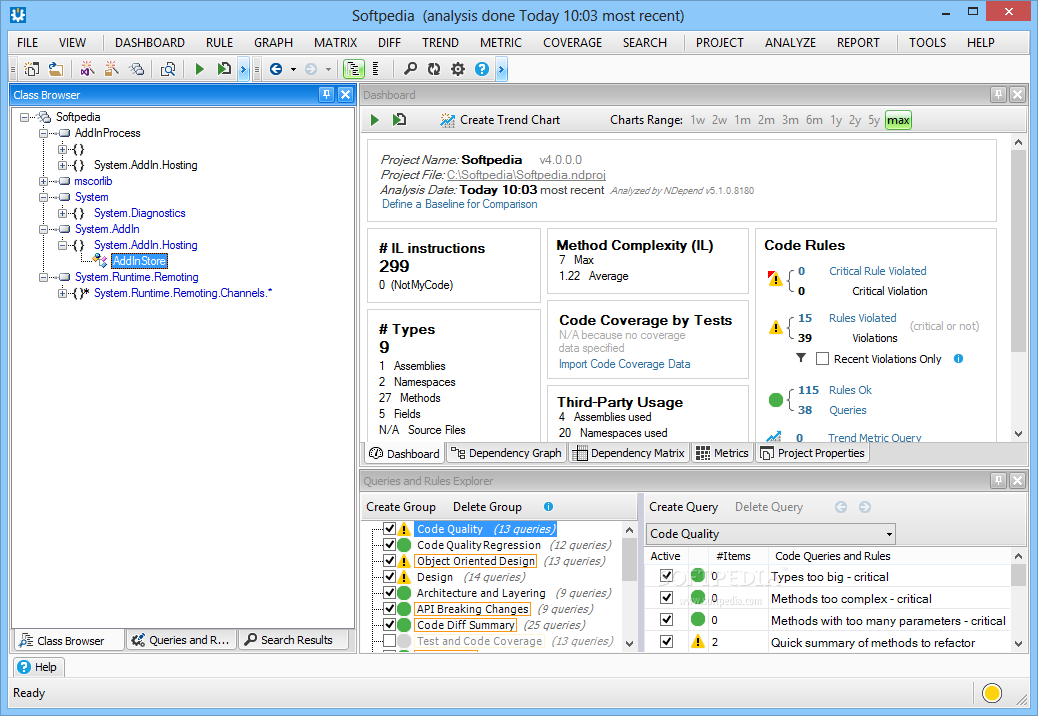Click the refresh arrows toolbar icon
The height and width of the screenshot is (716, 1038).
[434, 69]
